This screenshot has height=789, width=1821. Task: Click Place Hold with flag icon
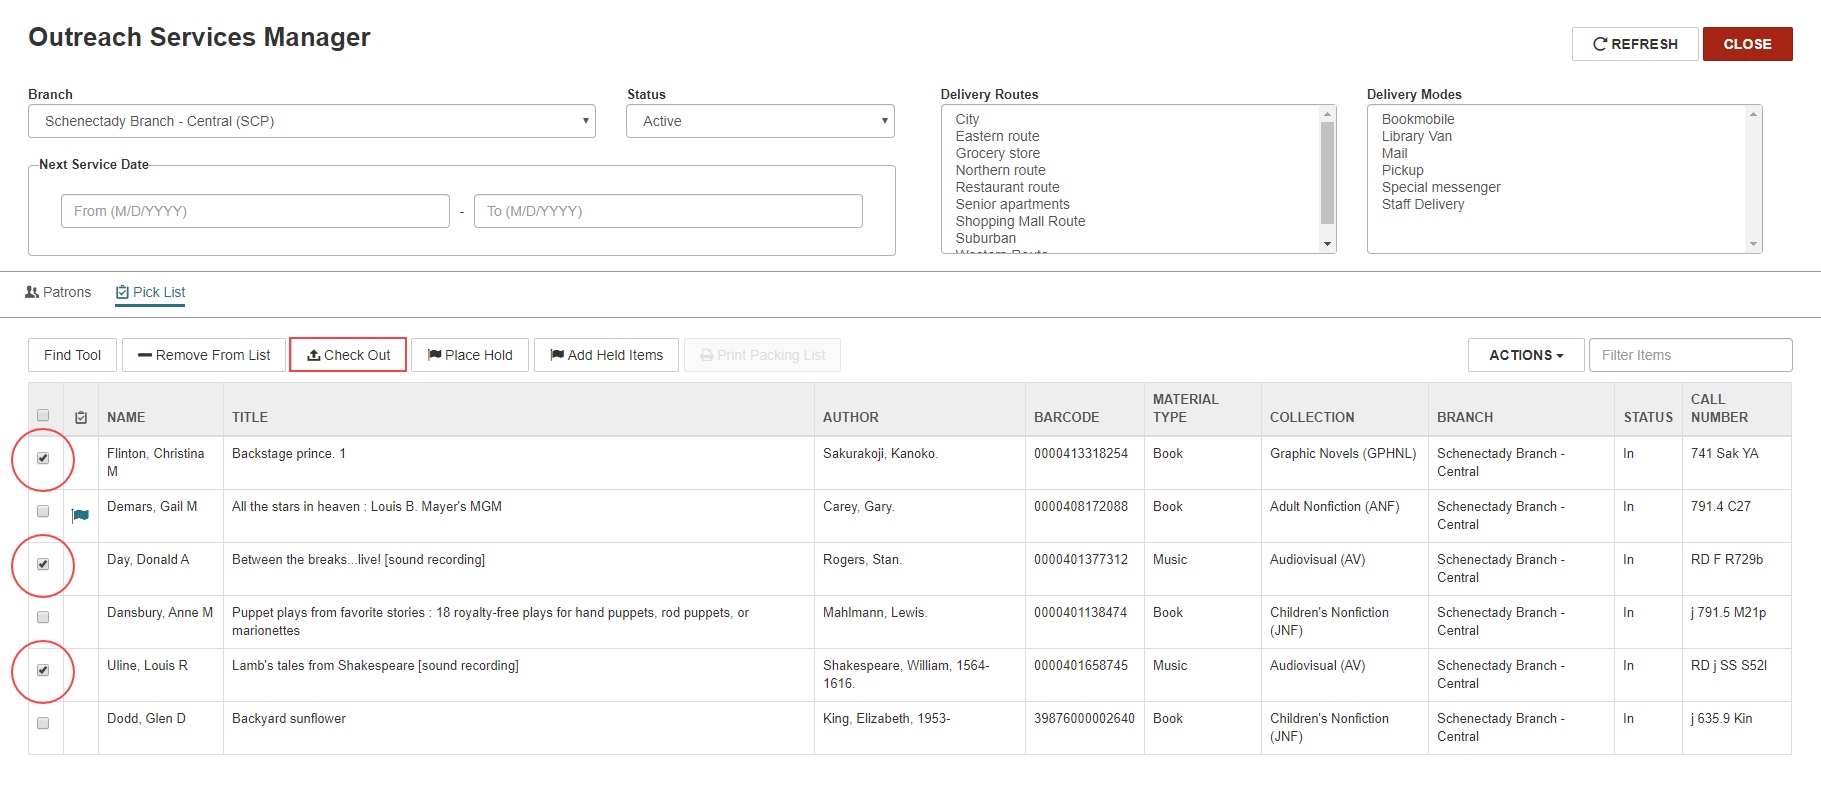[470, 355]
